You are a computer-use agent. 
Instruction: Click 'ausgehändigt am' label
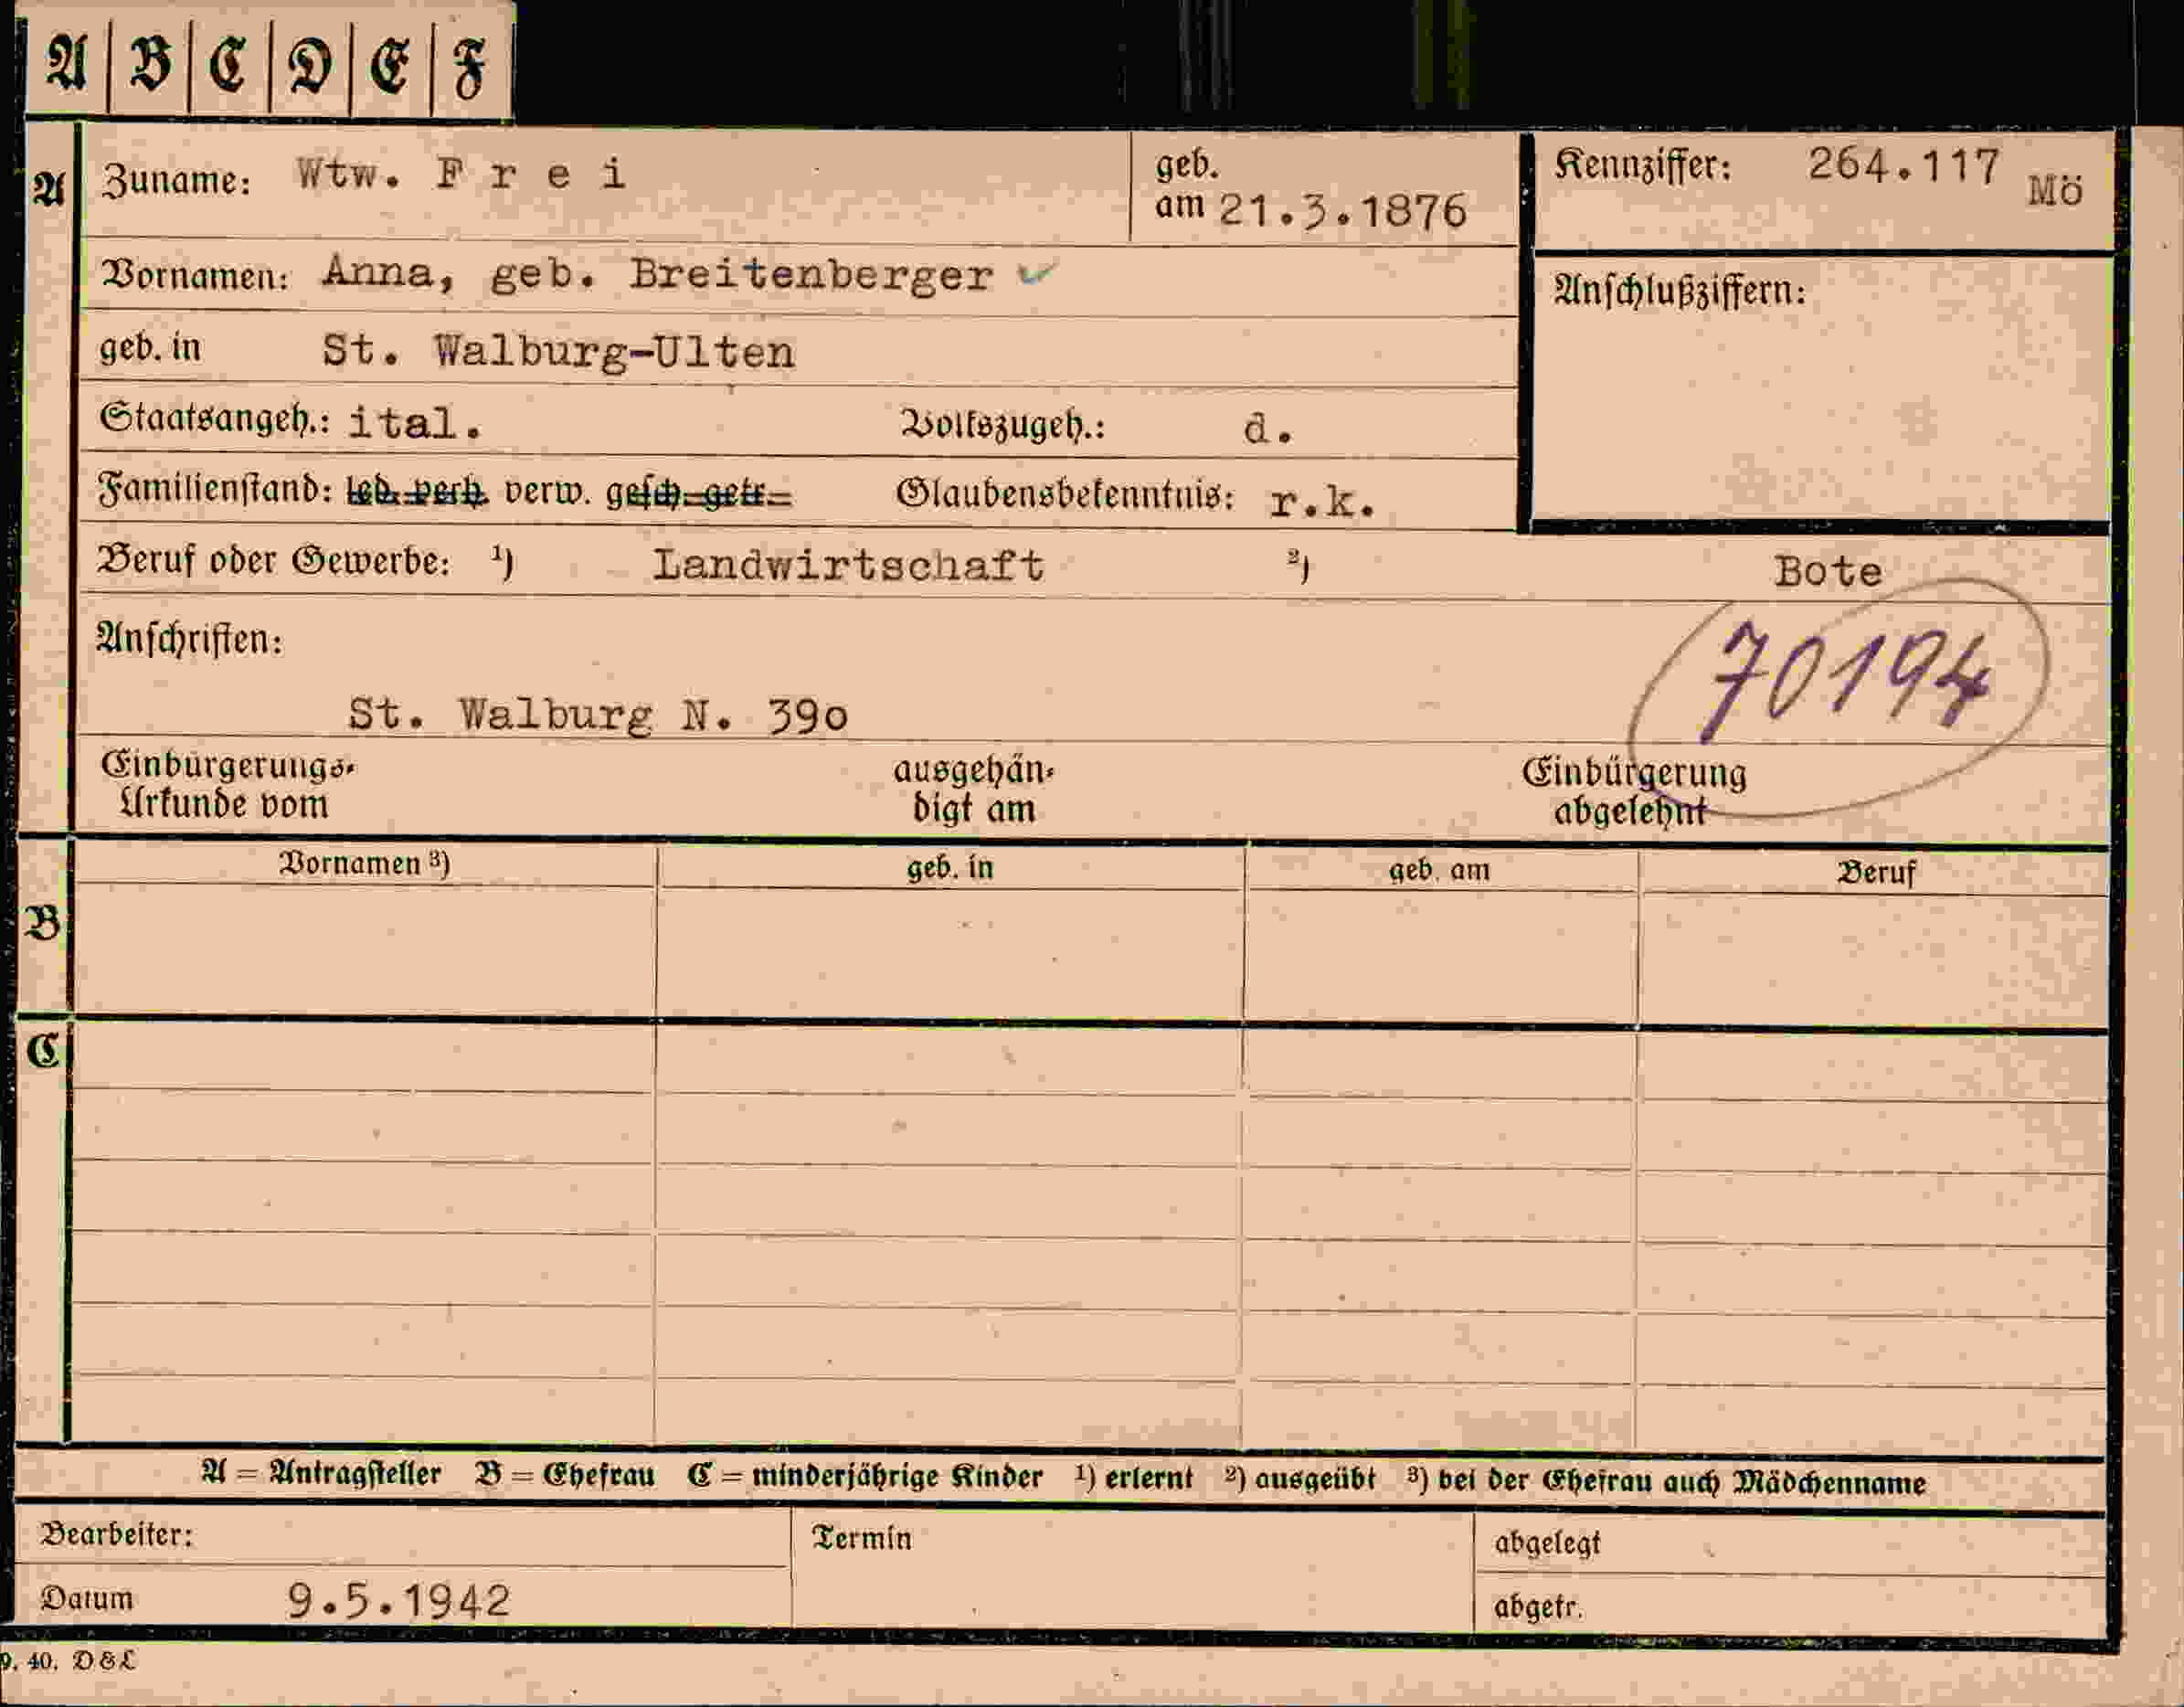(974, 790)
